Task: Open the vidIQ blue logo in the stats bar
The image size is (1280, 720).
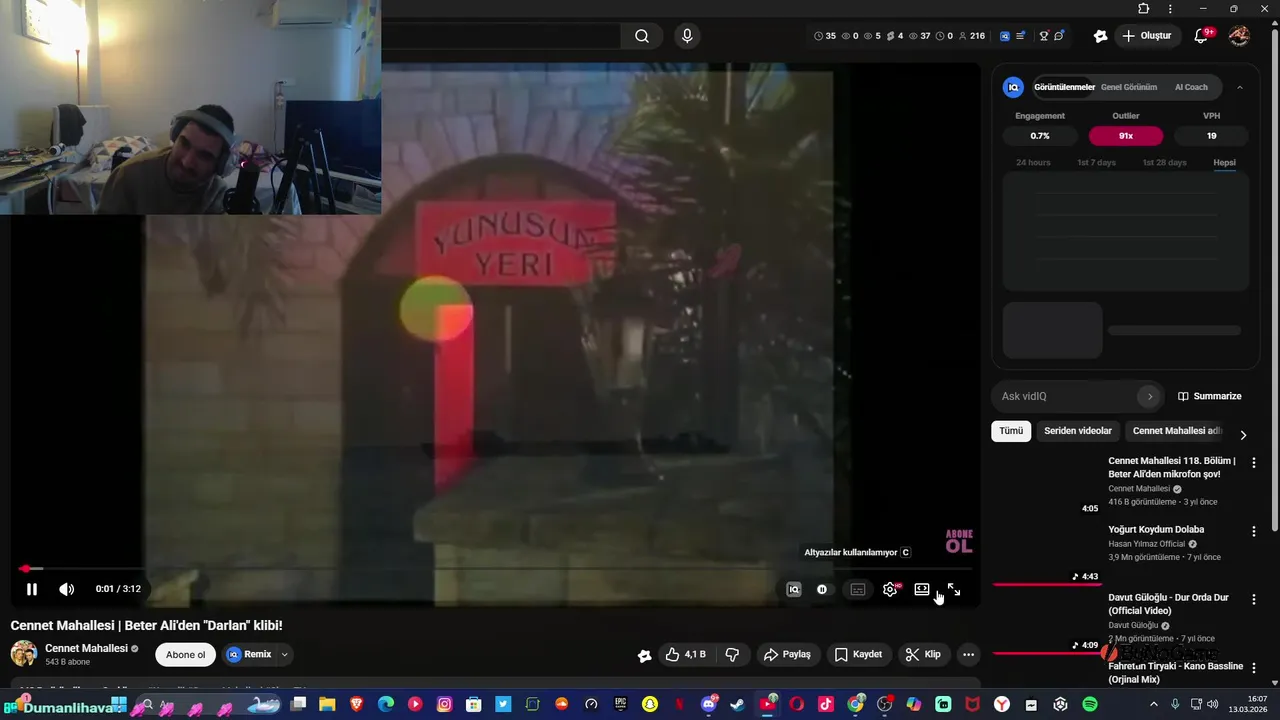Action: point(1005,36)
